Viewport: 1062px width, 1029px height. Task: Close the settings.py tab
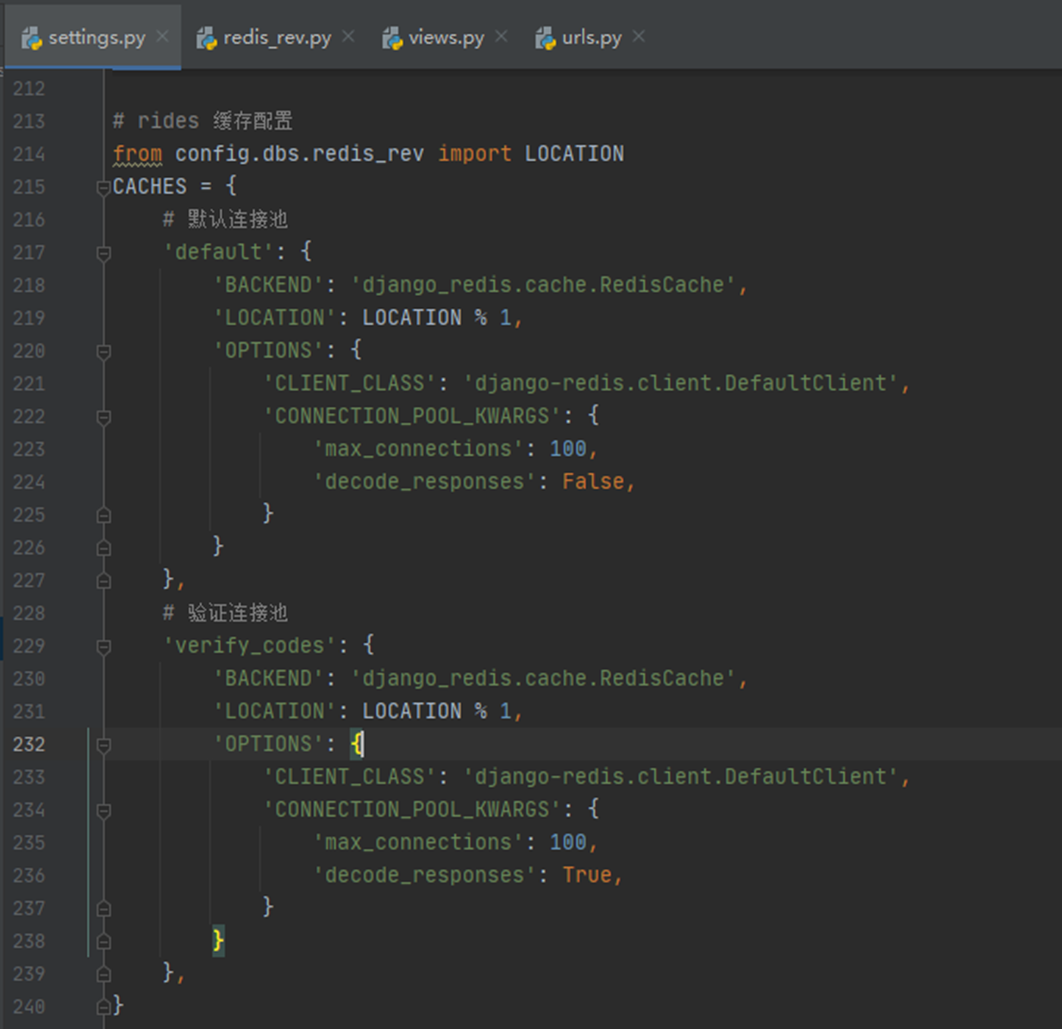(162, 37)
